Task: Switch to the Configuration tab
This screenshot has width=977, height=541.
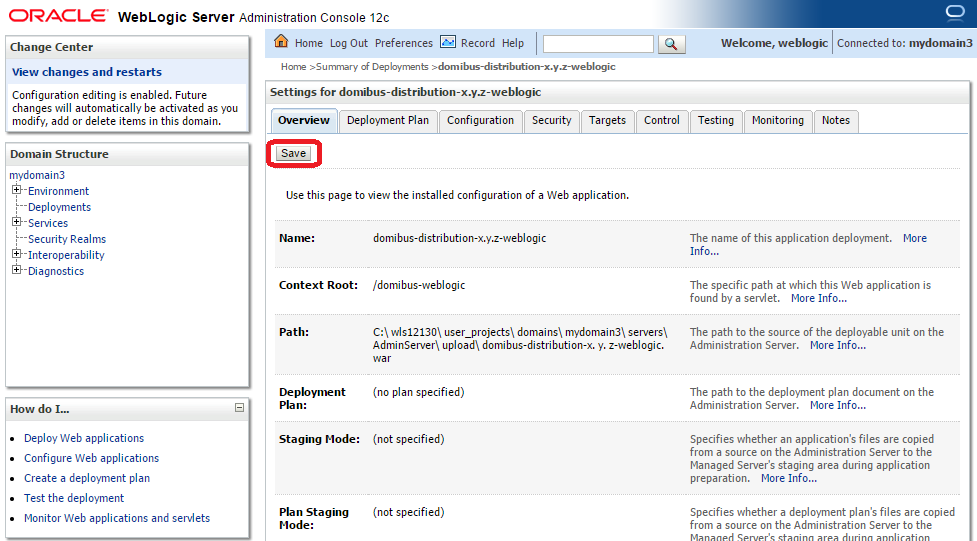Action: tap(480, 120)
